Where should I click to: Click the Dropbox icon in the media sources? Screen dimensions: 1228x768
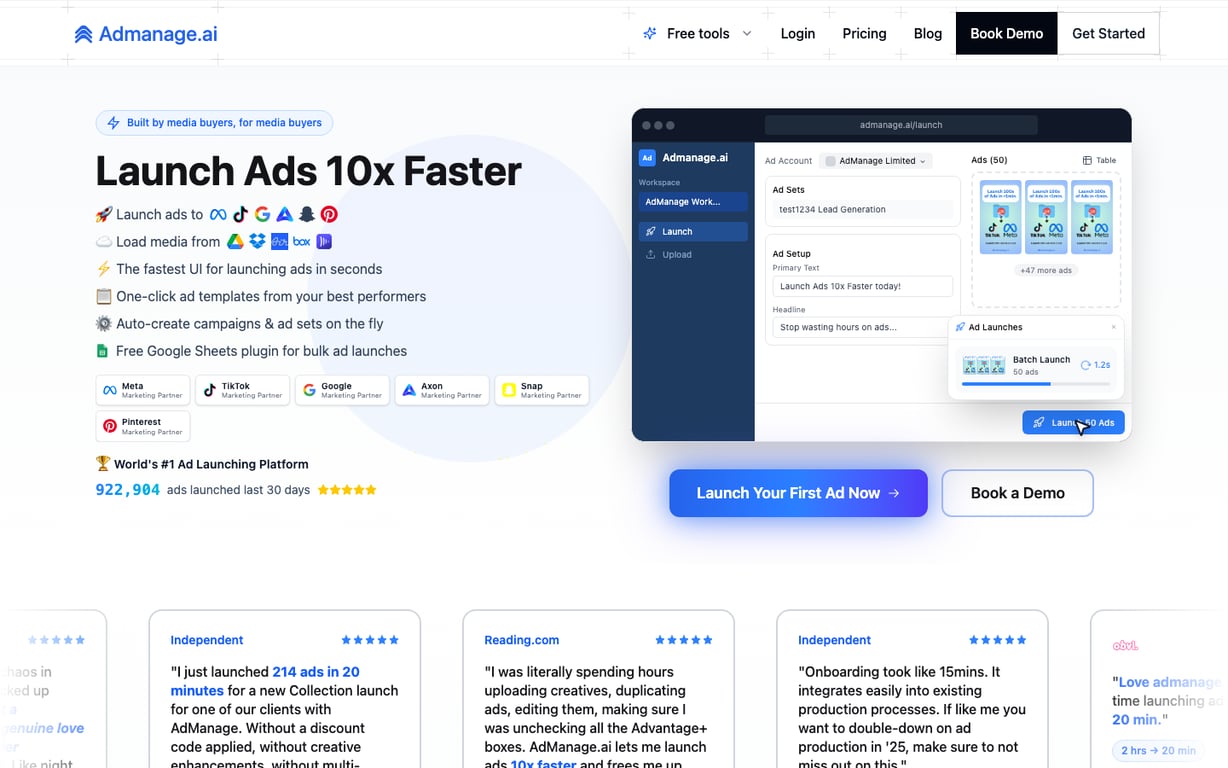pyautogui.click(x=257, y=241)
